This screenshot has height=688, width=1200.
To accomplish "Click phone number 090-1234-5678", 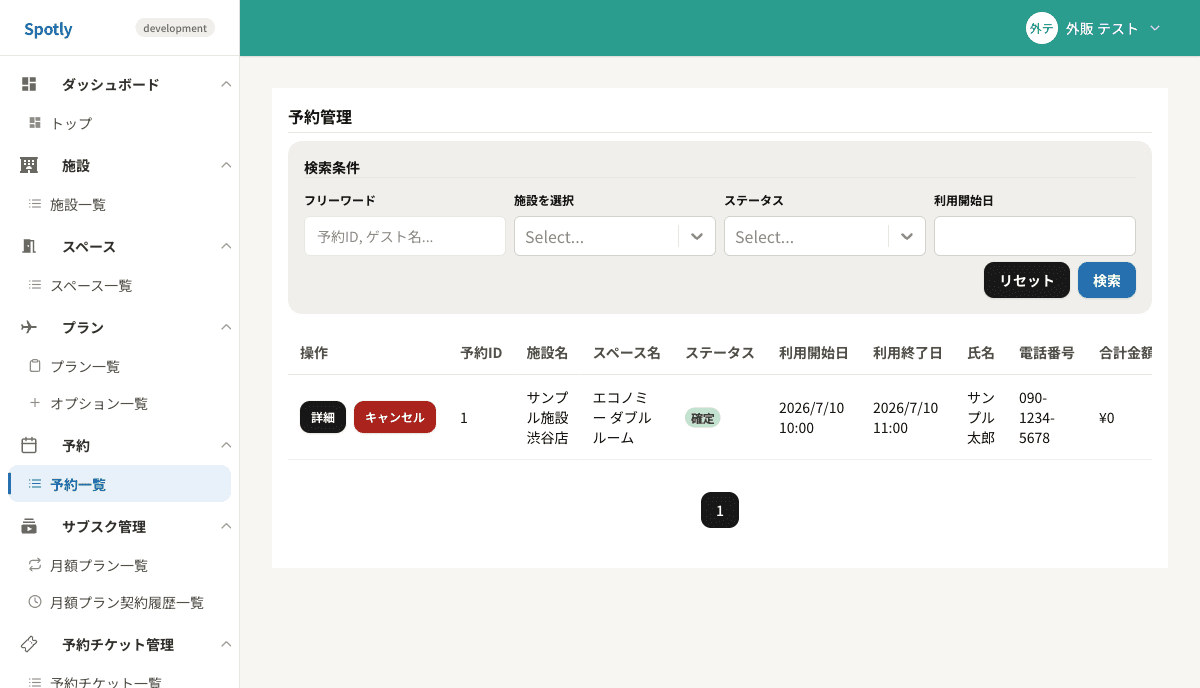I will [x=1037, y=417].
